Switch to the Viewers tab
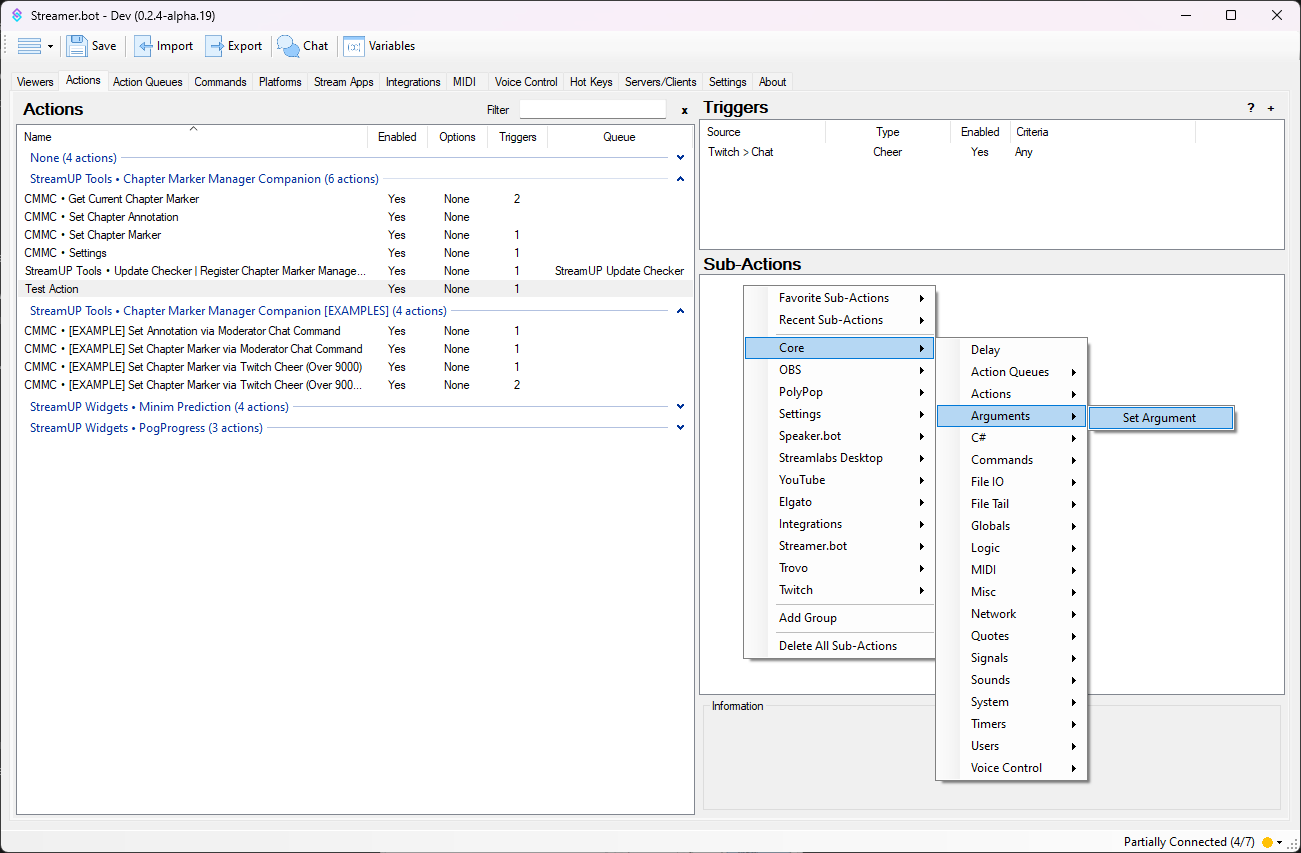The height and width of the screenshot is (853, 1301). tap(36, 82)
